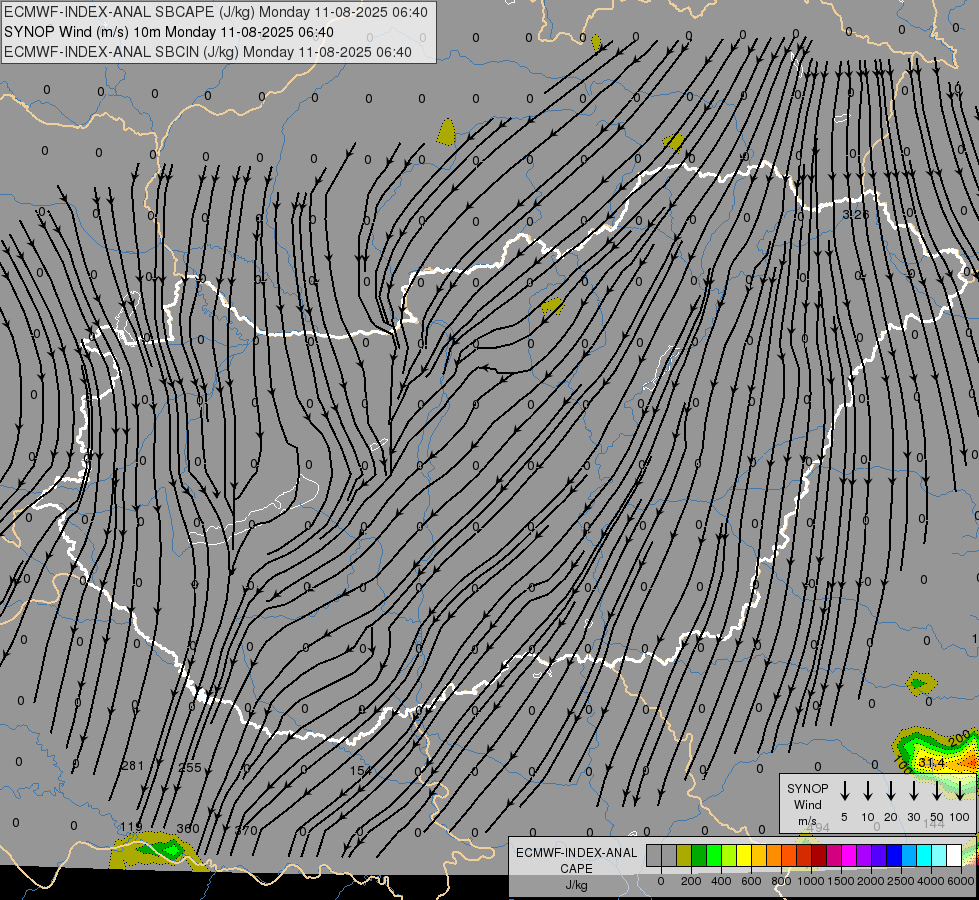Click the 370 value on the map
Image resolution: width=979 pixels, height=900 pixels.
246,831
